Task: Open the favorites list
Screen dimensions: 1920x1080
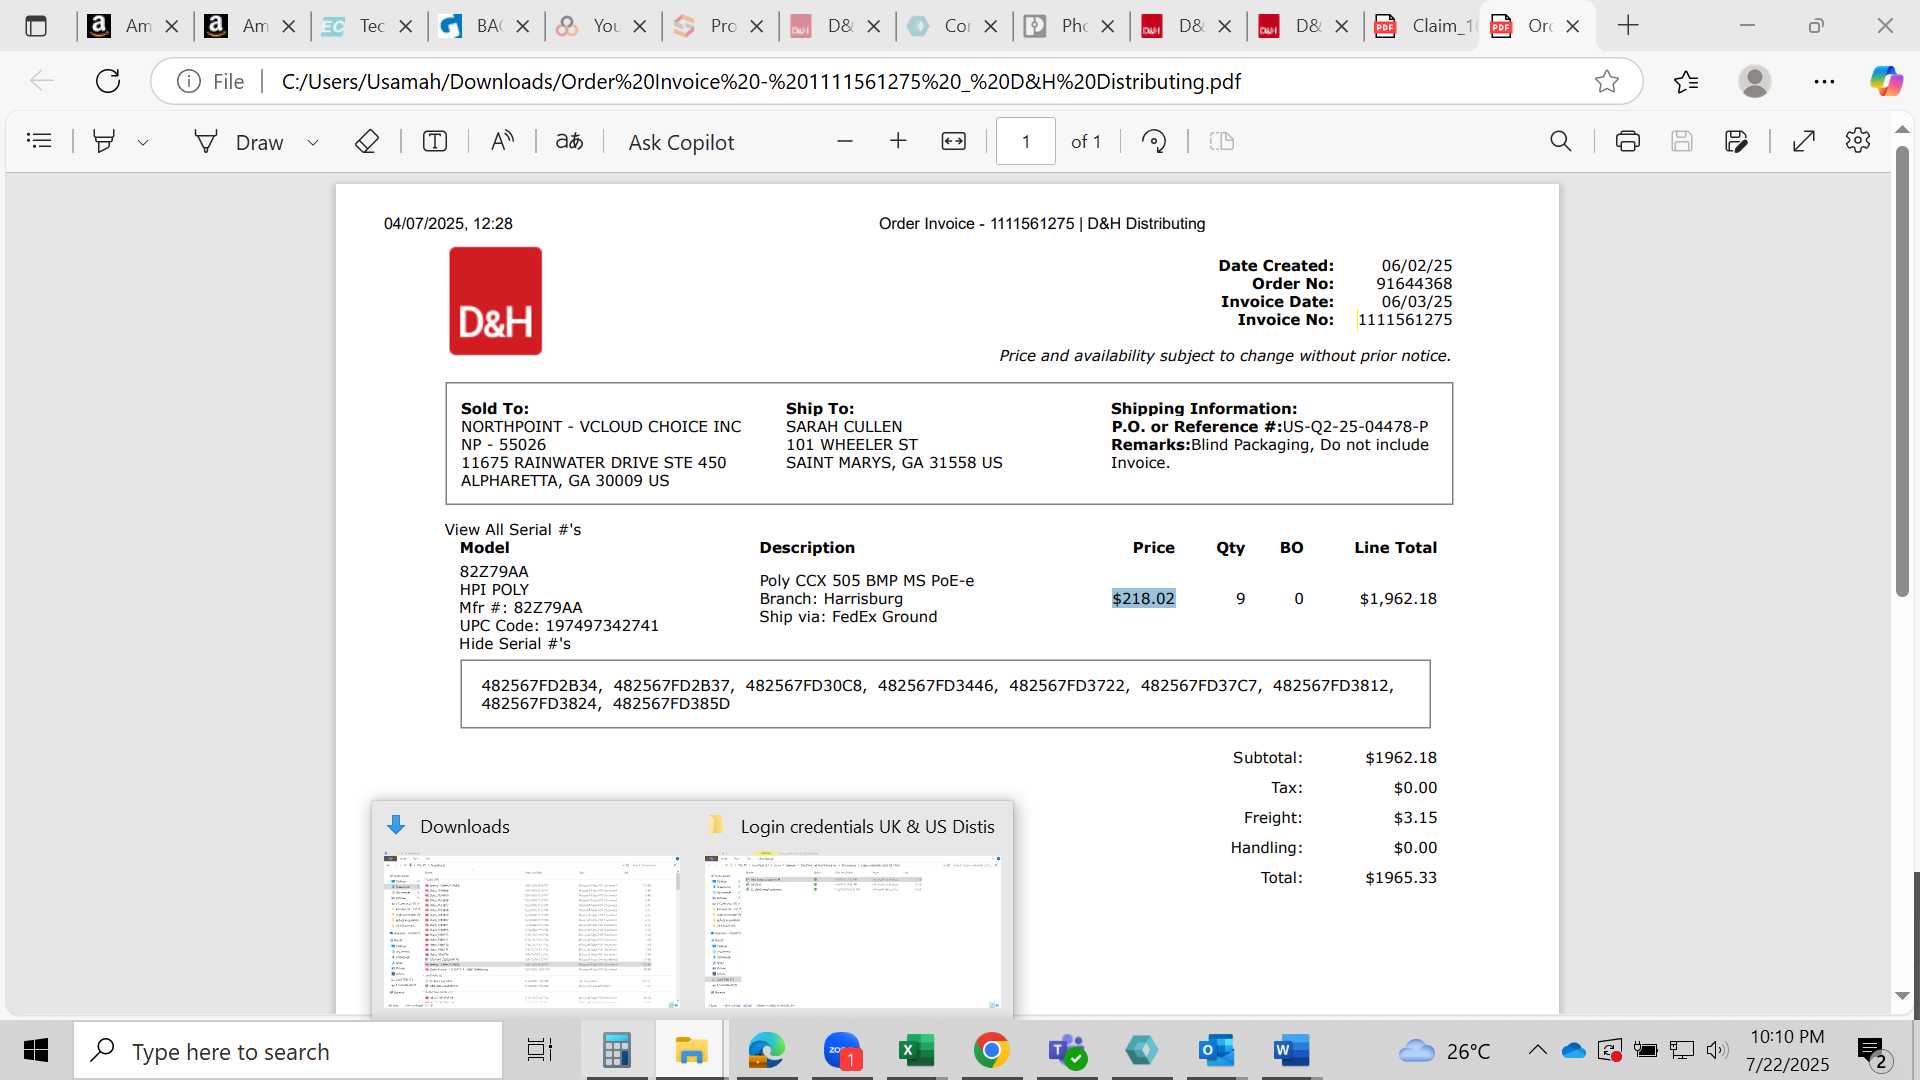Action: tap(1686, 81)
